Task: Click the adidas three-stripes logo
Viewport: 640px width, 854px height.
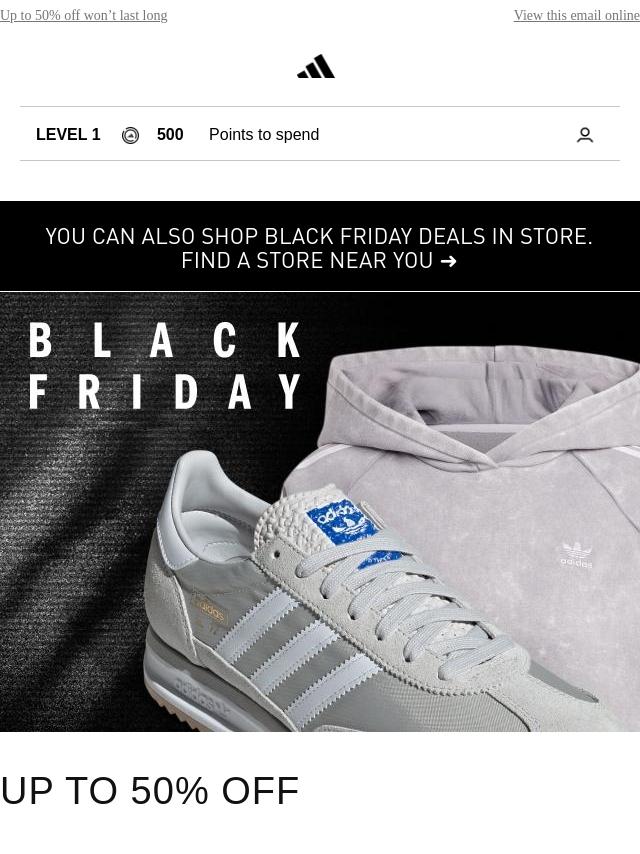Action: pyautogui.click(x=316, y=66)
